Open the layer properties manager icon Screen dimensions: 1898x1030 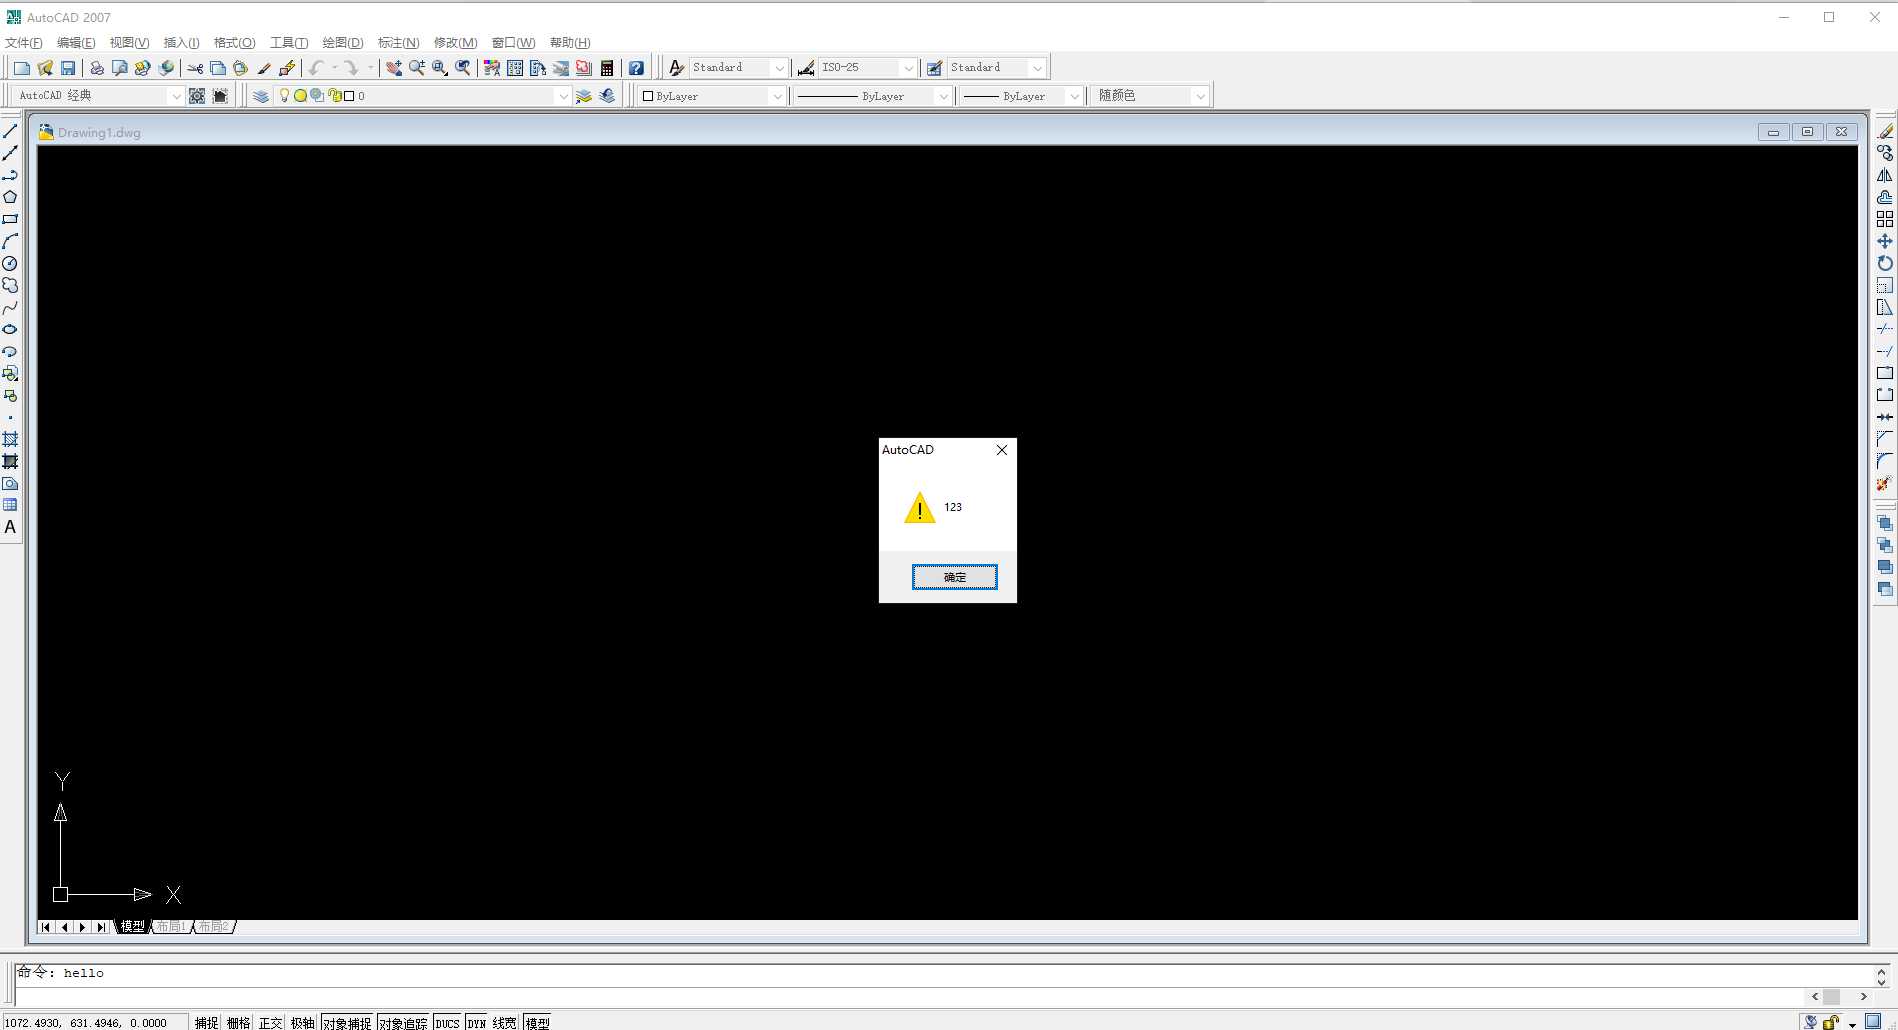click(261, 96)
